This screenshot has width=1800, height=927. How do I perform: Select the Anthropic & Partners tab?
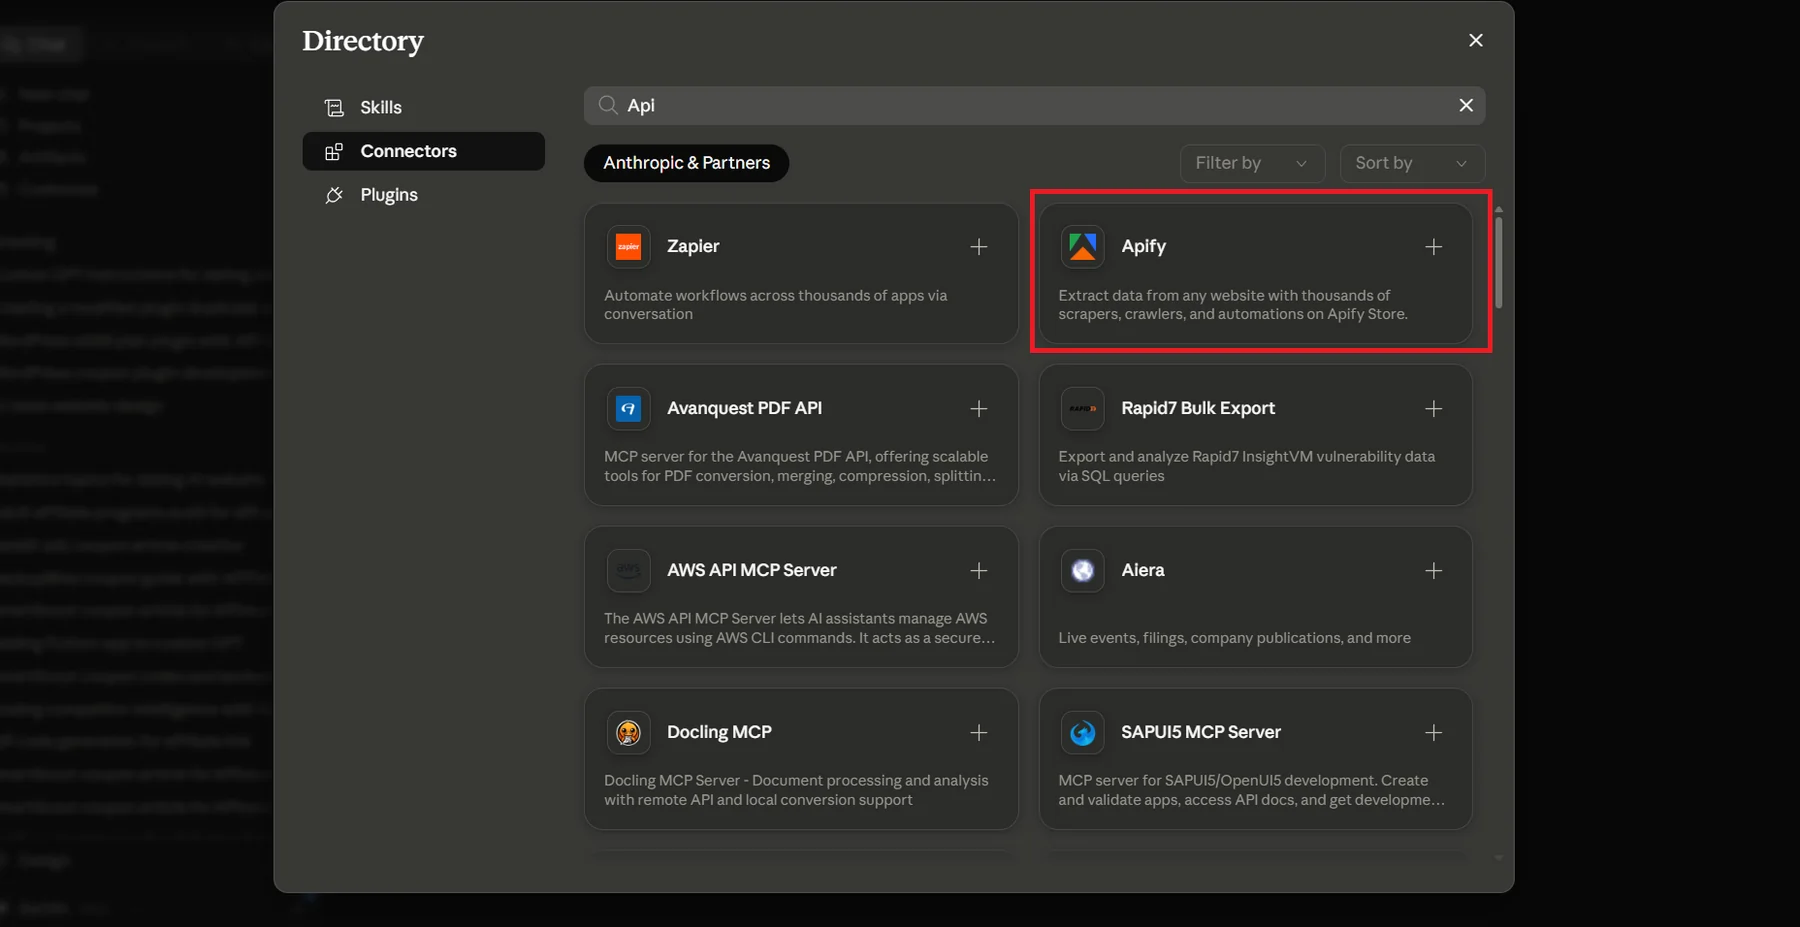pyautogui.click(x=686, y=163)
